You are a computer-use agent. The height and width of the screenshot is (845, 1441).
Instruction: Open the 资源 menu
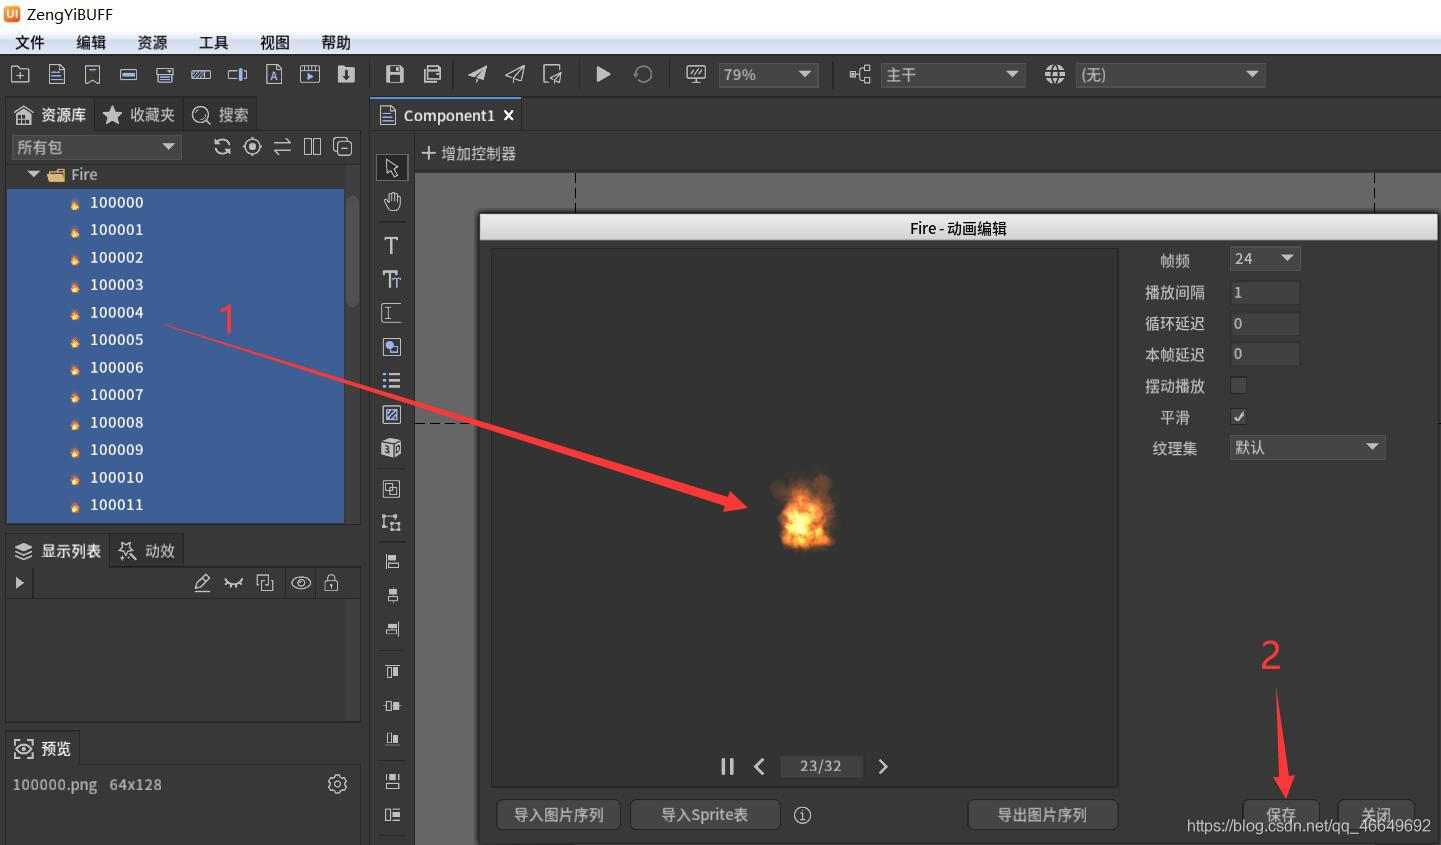(152, 42)
